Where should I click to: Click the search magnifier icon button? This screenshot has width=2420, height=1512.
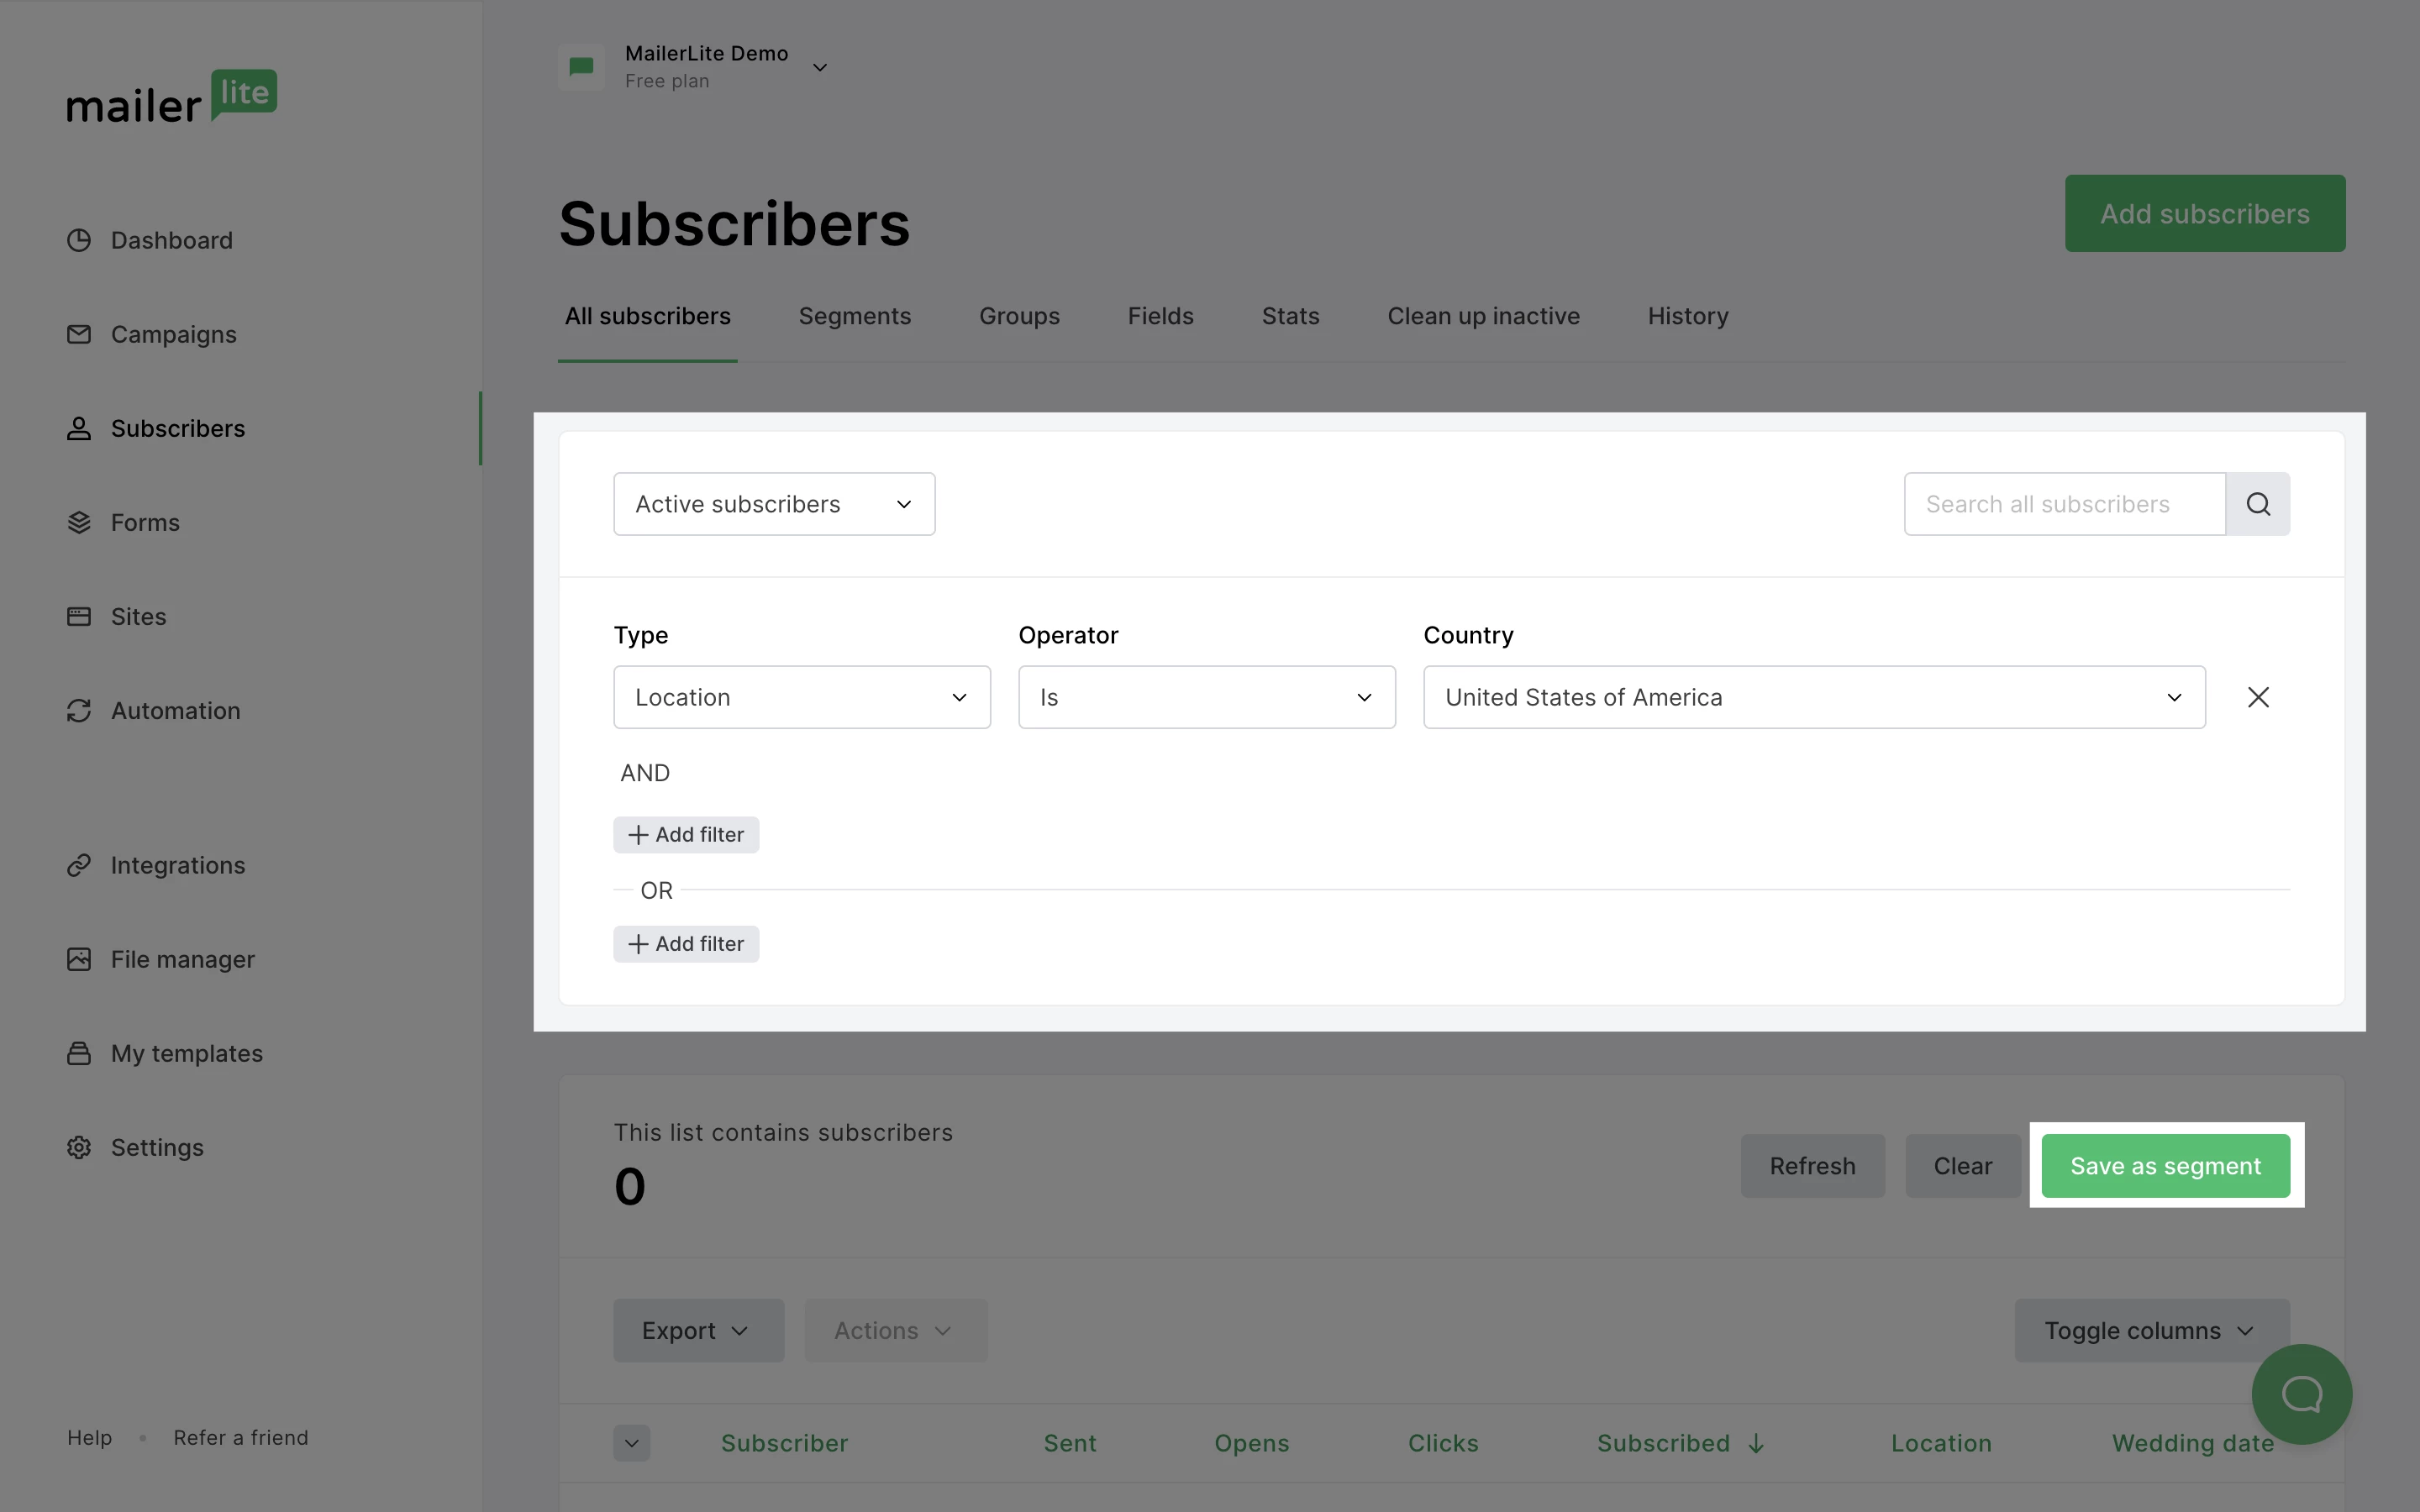2257,504
